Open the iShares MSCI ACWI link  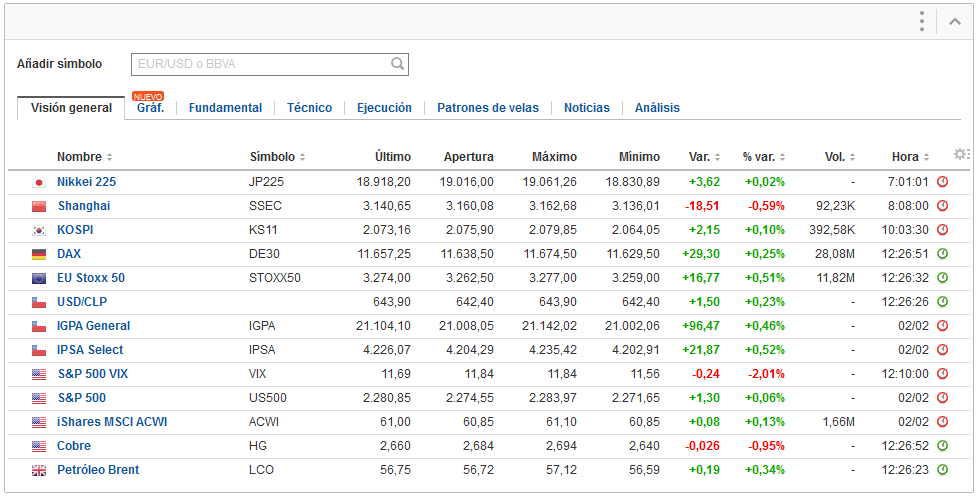coord(112,422)
